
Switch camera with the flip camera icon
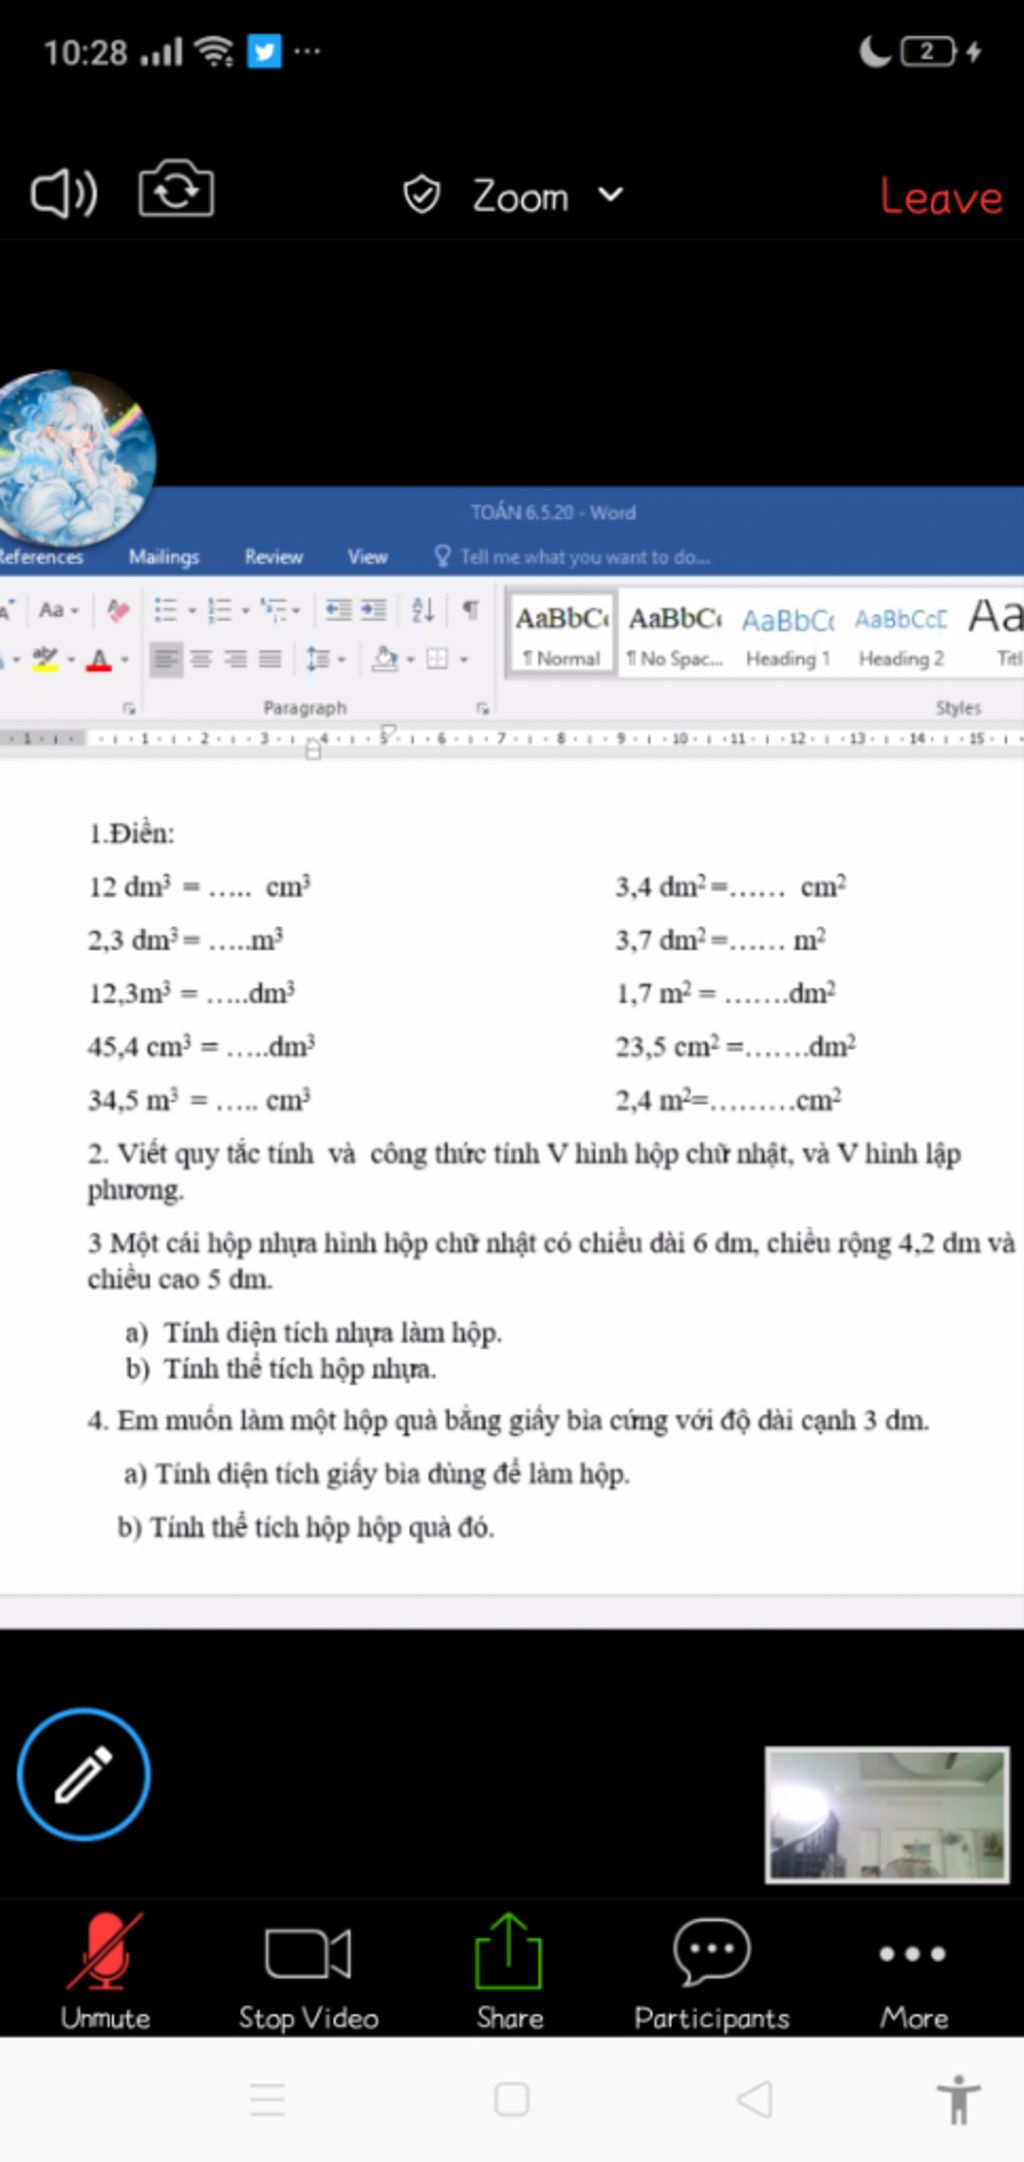click(x=176, y=189)
